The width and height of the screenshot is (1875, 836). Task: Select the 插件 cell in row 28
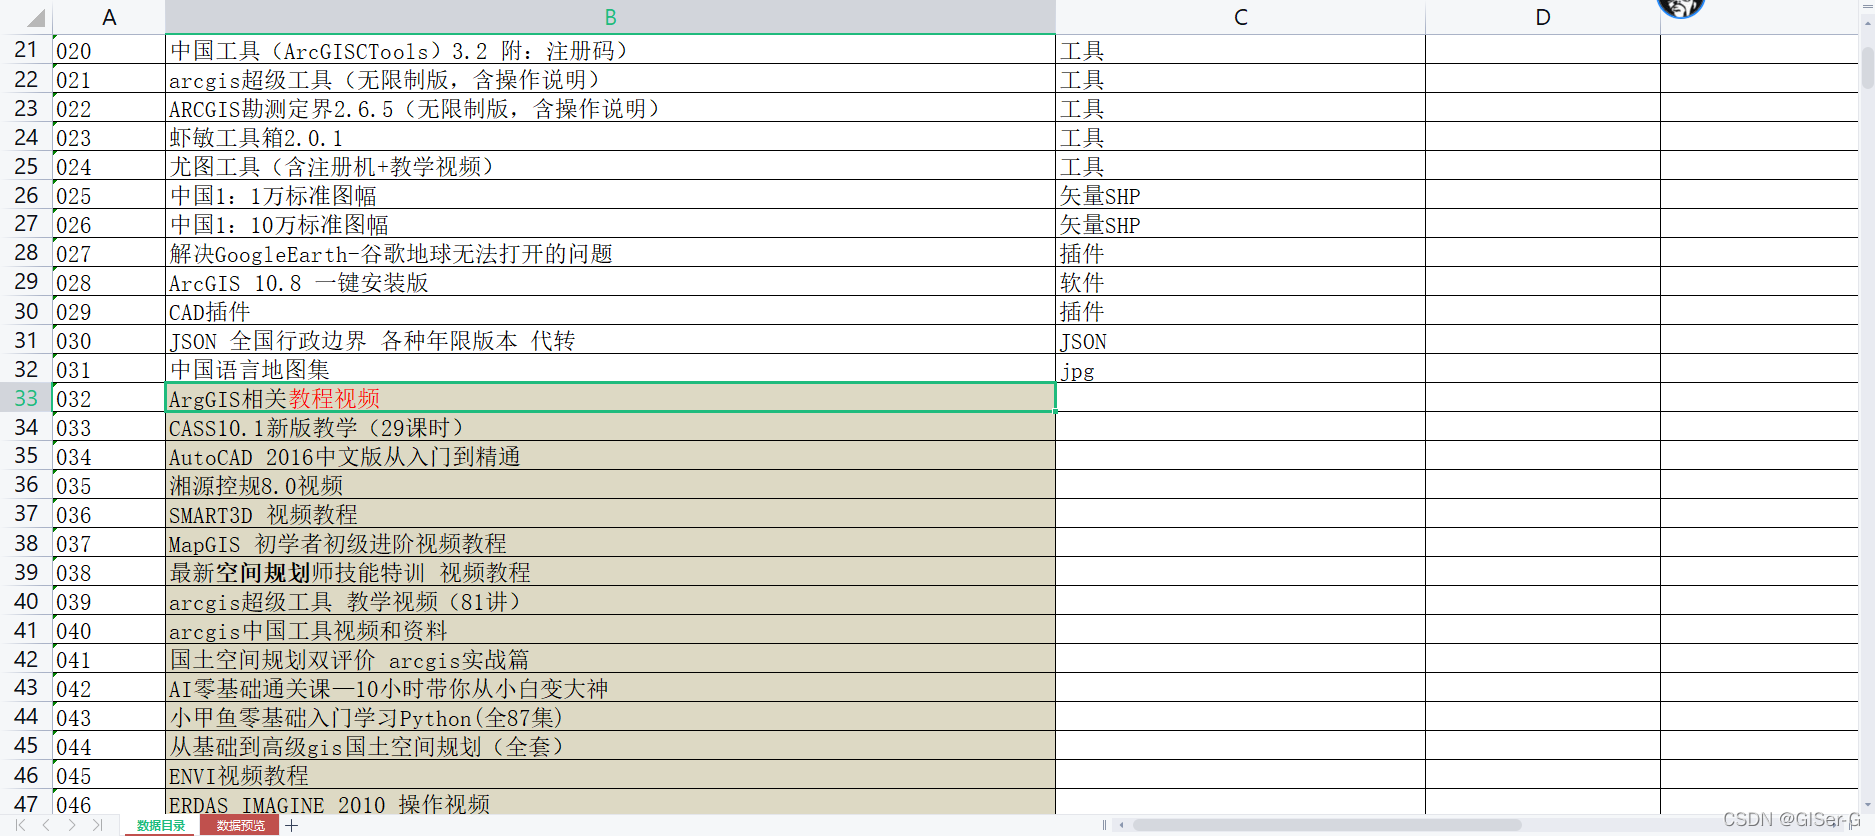click(x=1240, y=253)
